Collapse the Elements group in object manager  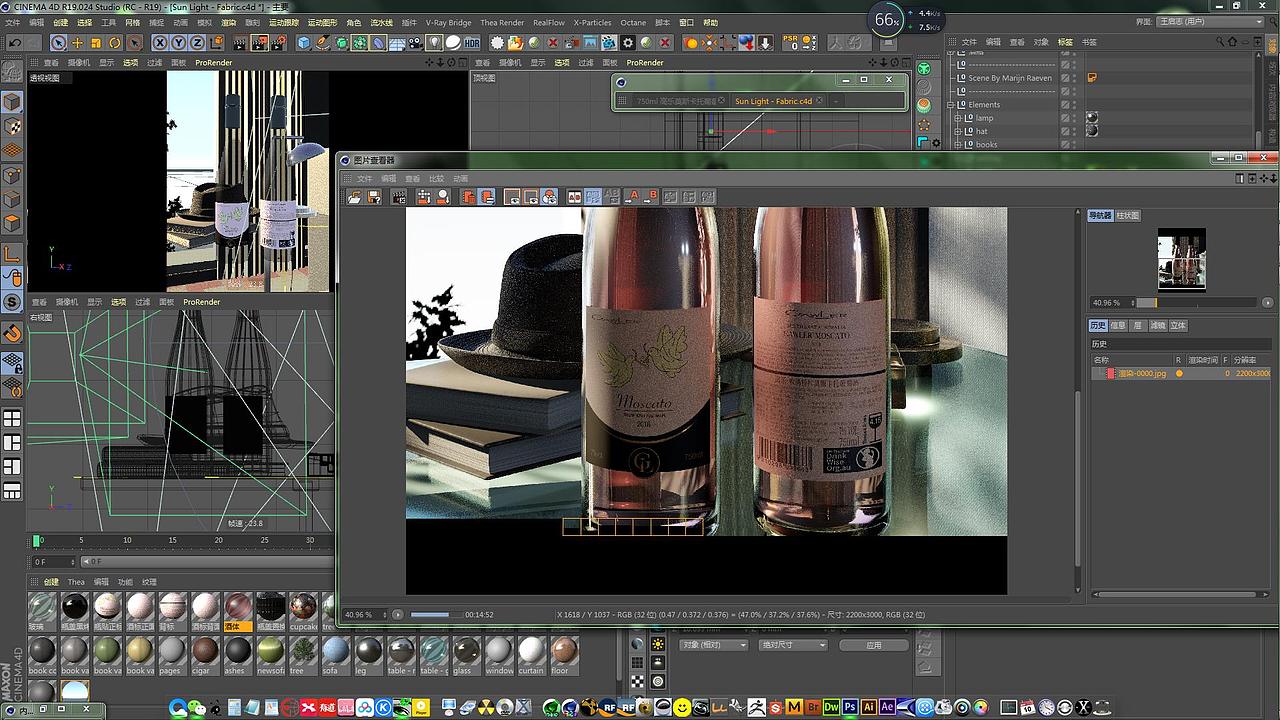tap(950, 104)
